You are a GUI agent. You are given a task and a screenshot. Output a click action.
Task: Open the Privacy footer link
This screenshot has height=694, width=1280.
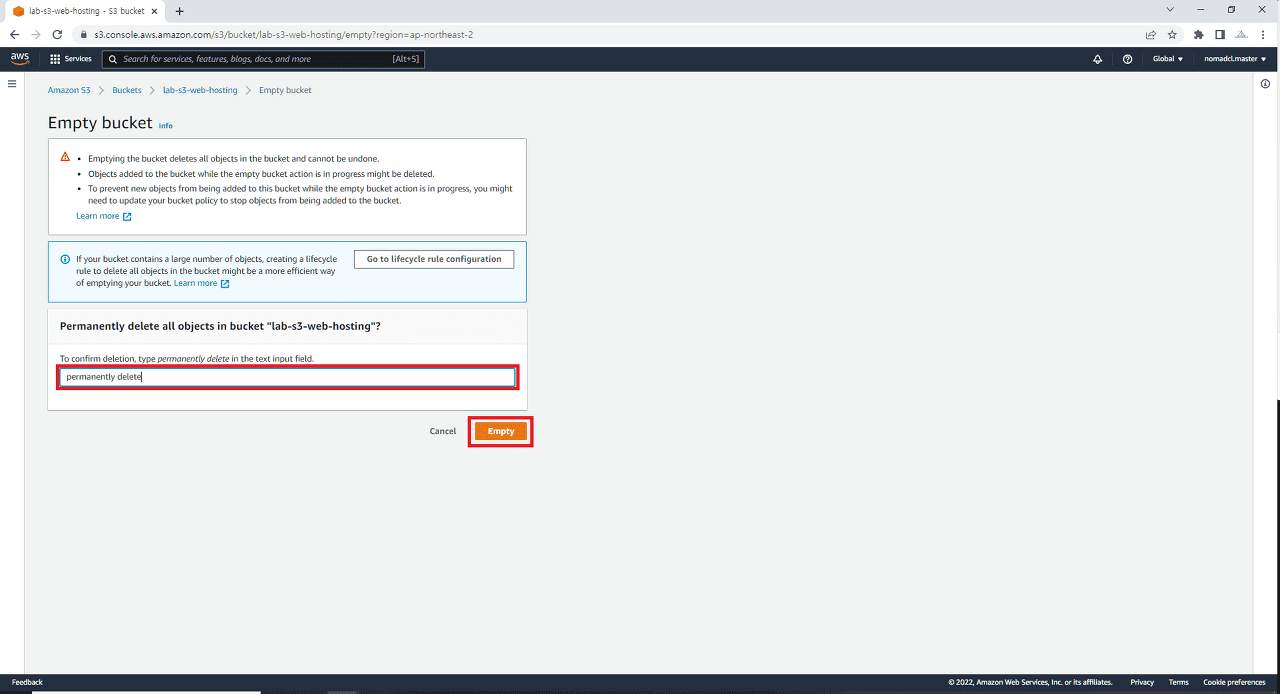pos(1142,682)
